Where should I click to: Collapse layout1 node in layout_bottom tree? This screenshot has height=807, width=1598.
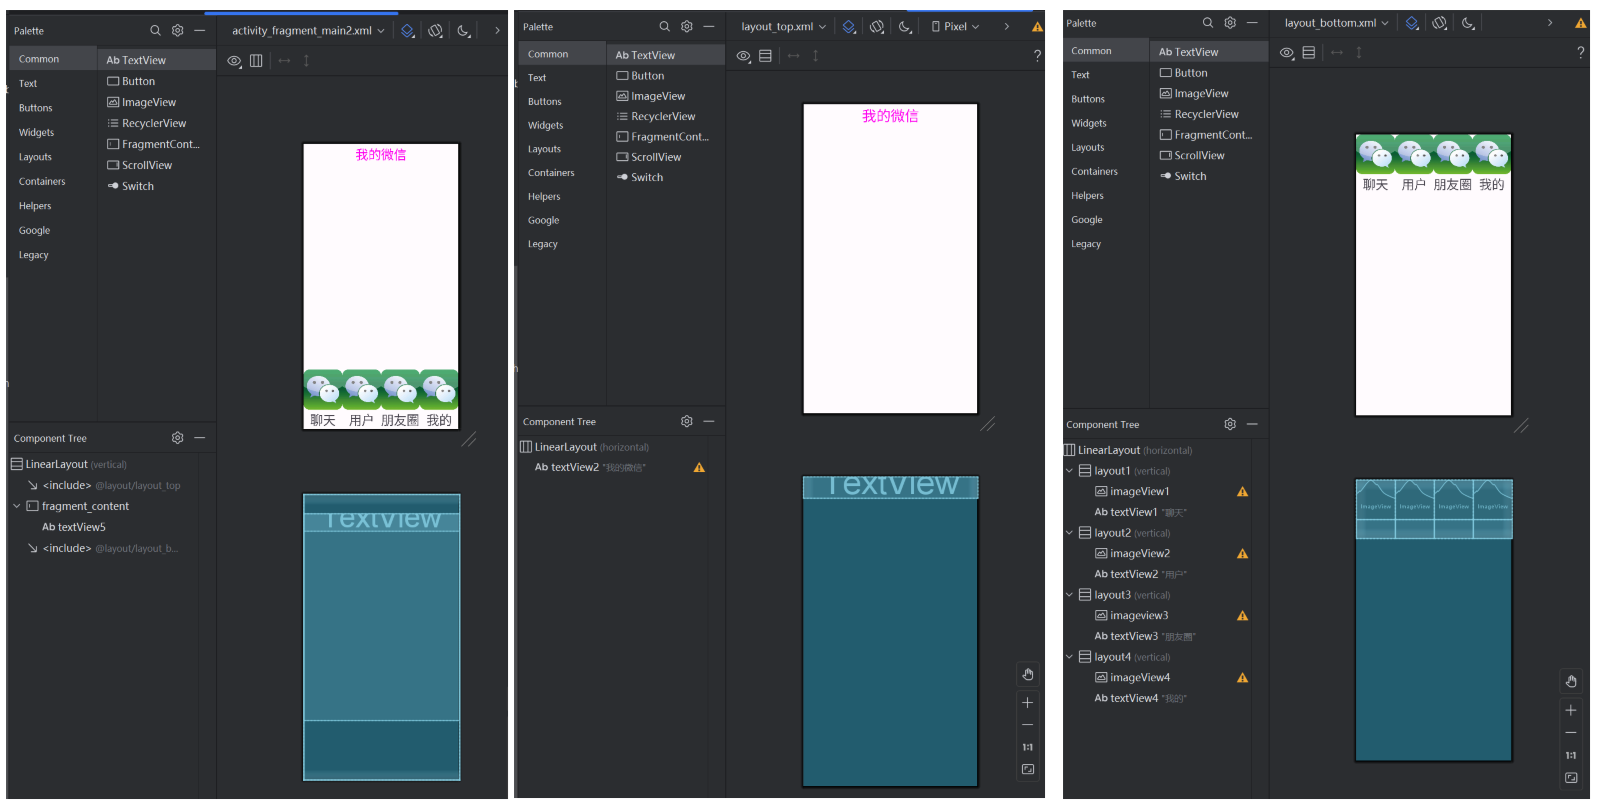pyautogui.click(x=1069, y=471)
